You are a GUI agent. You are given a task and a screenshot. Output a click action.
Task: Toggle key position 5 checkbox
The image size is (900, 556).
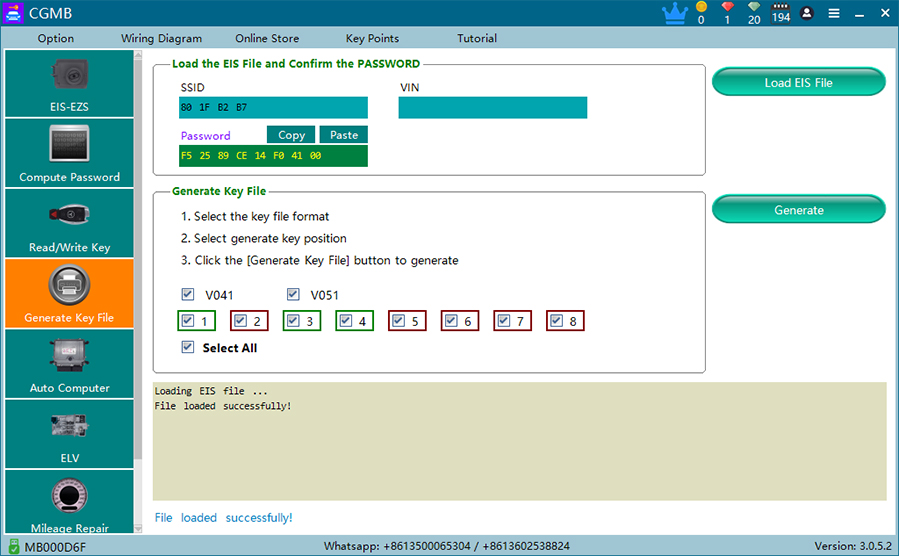pos(398,321)
